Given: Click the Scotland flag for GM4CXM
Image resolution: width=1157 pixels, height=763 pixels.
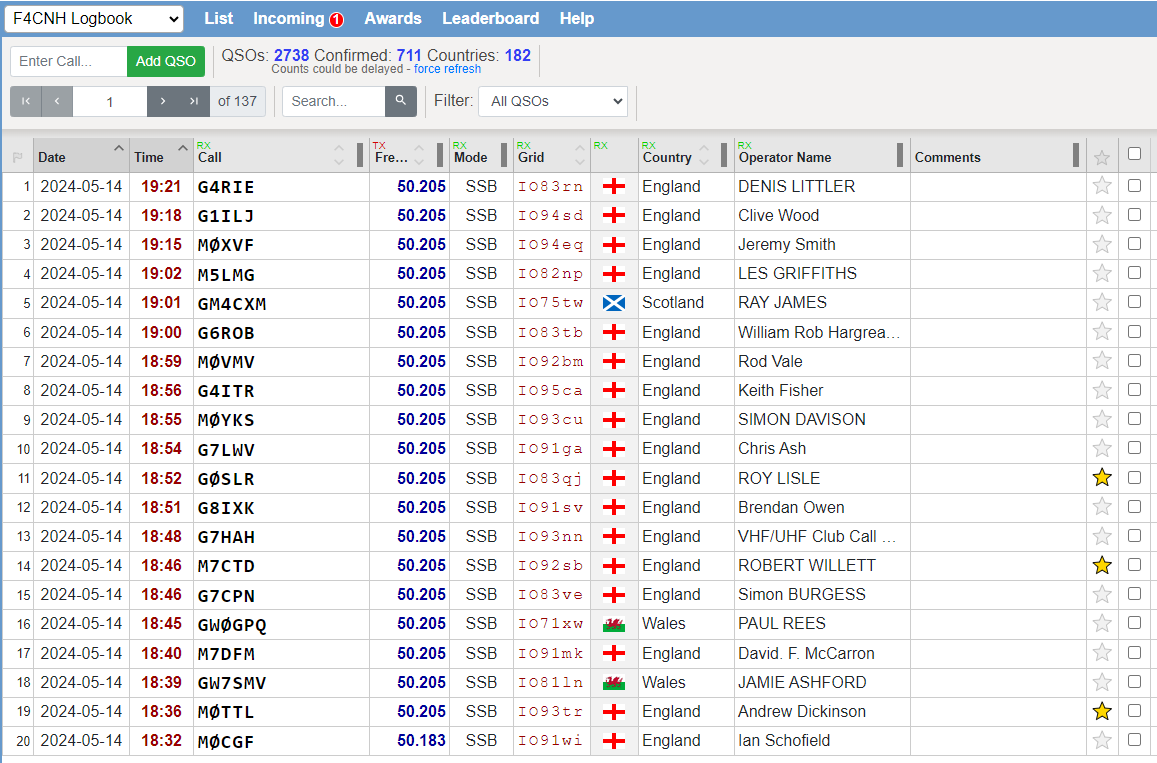Looking at the screenshot, I should pos(614,303).
